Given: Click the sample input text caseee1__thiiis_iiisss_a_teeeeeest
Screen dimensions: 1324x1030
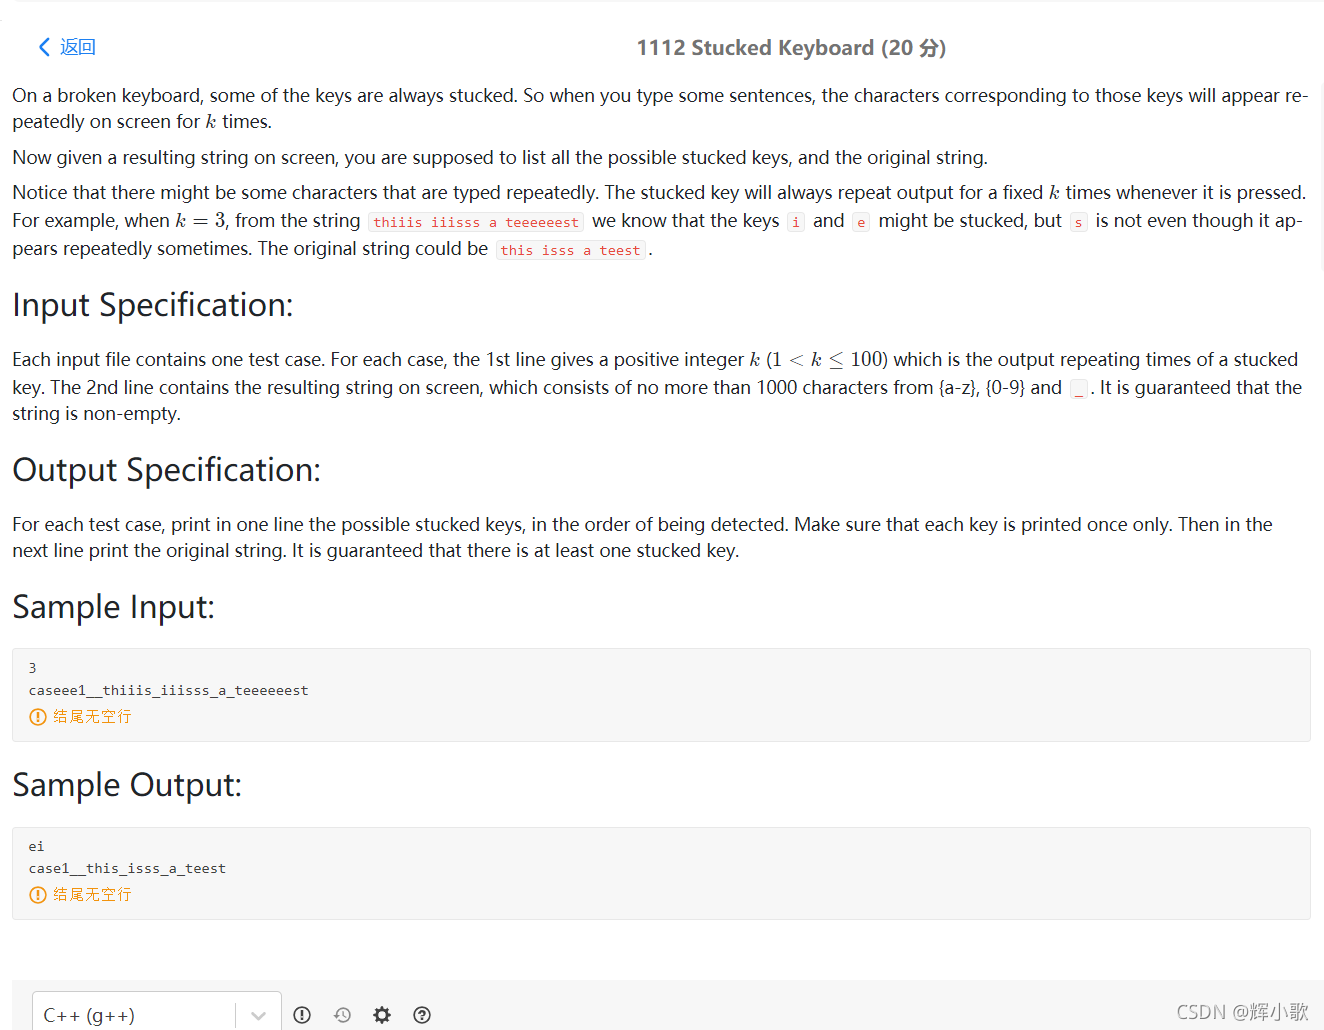Looking at the screenshot, I should tap(168, 690).
